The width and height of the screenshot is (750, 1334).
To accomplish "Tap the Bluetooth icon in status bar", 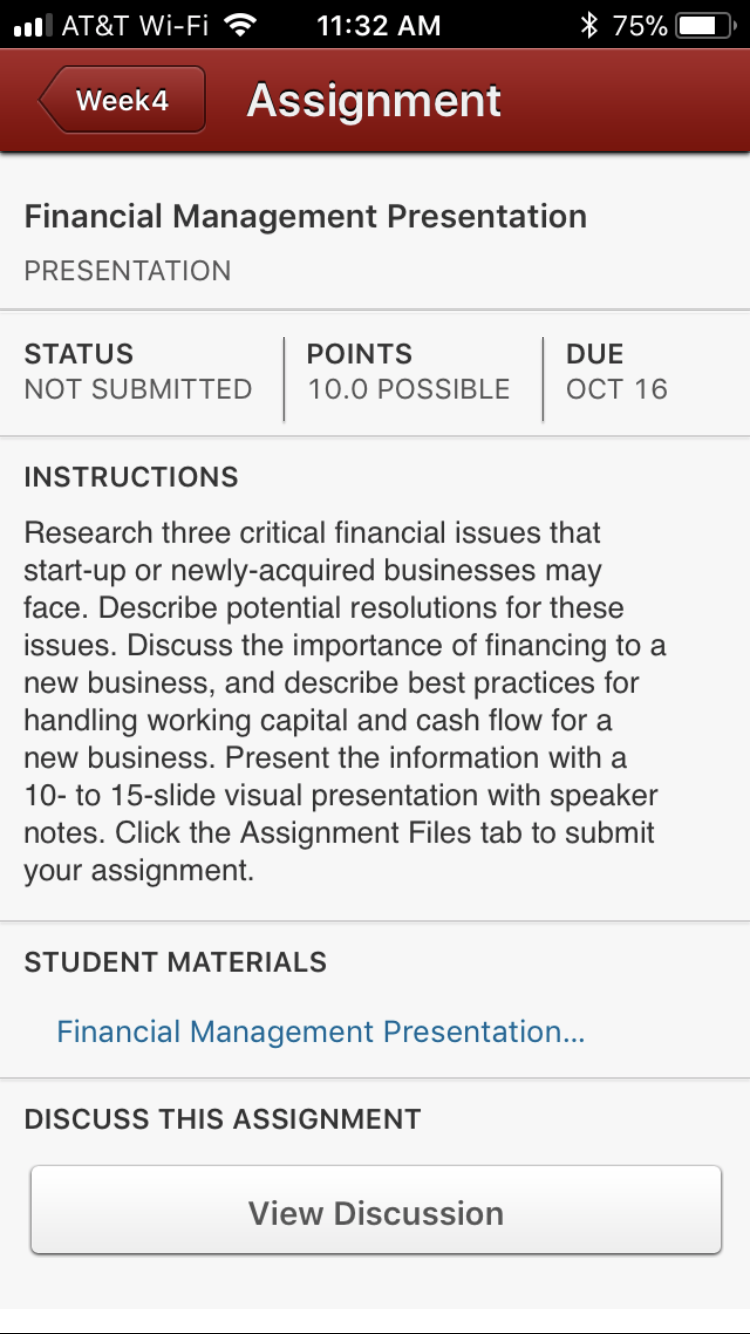I will click(x=590, y=25).
